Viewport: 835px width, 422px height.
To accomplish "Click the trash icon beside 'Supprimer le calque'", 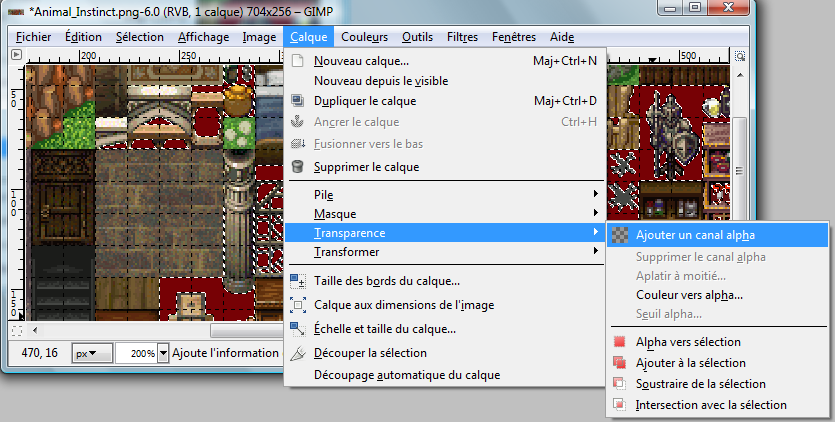I will [x=297, y=167].
